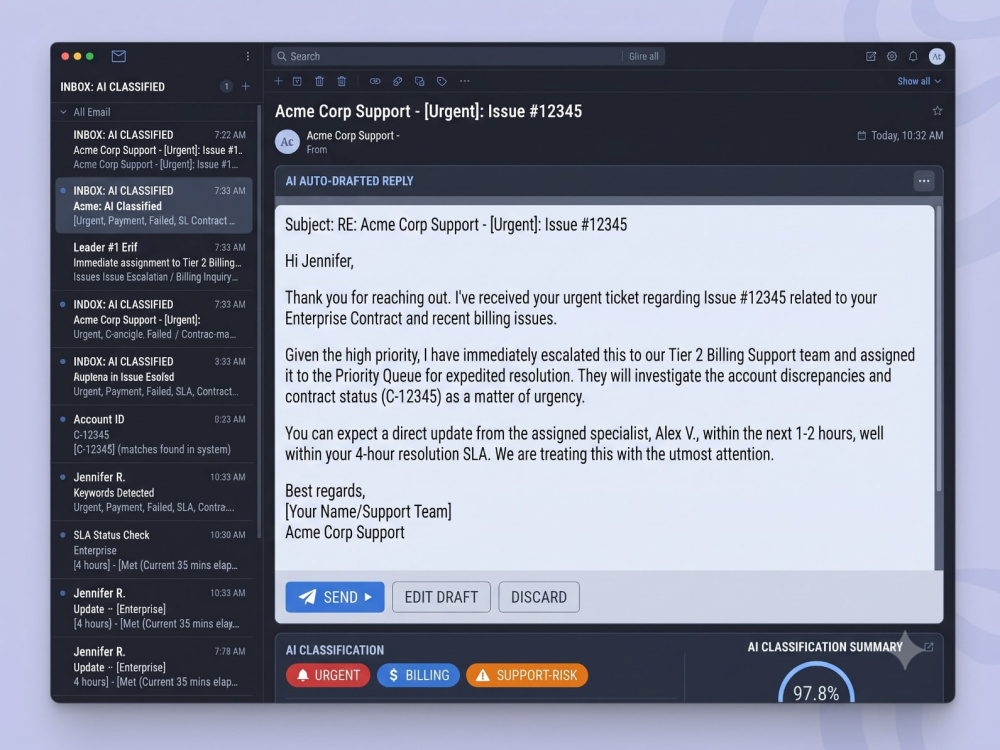Click the link icon in message toolbar
Screen dimensions: 1000x750
375,81
